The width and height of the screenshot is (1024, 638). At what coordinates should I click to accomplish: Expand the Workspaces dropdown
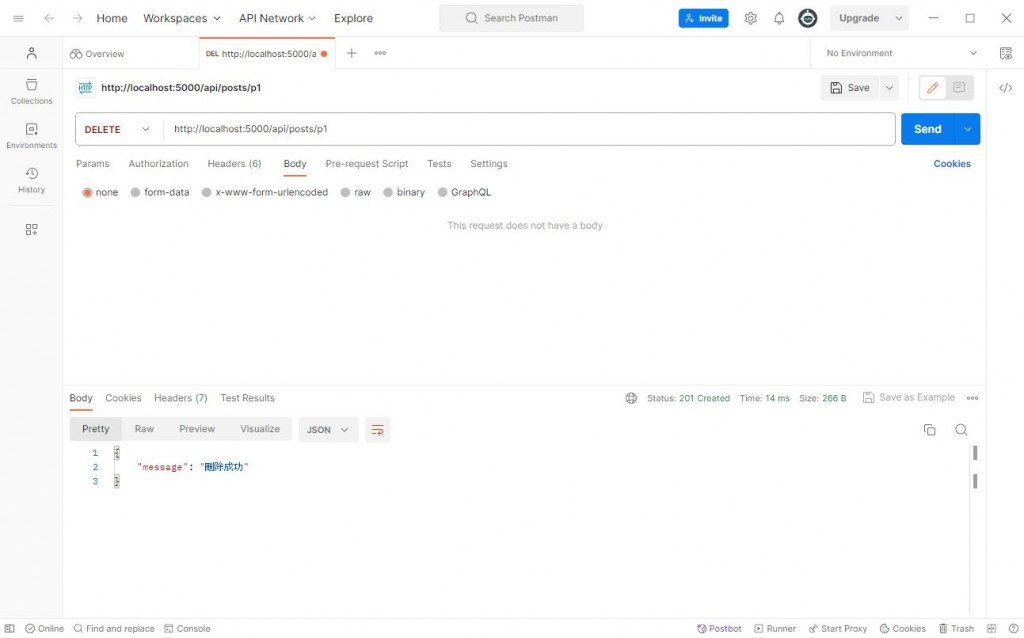pyautogui.click(x=182, y=18)
